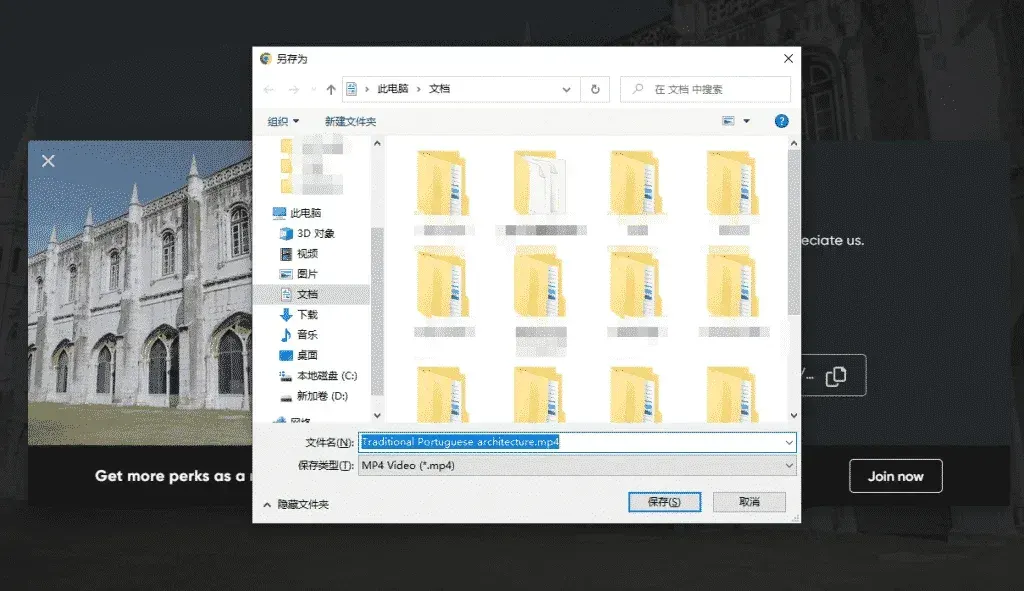This screenshot has height=591, width=1024.
Task: Open view options dropdown arrow
Action: click(746, 121)
